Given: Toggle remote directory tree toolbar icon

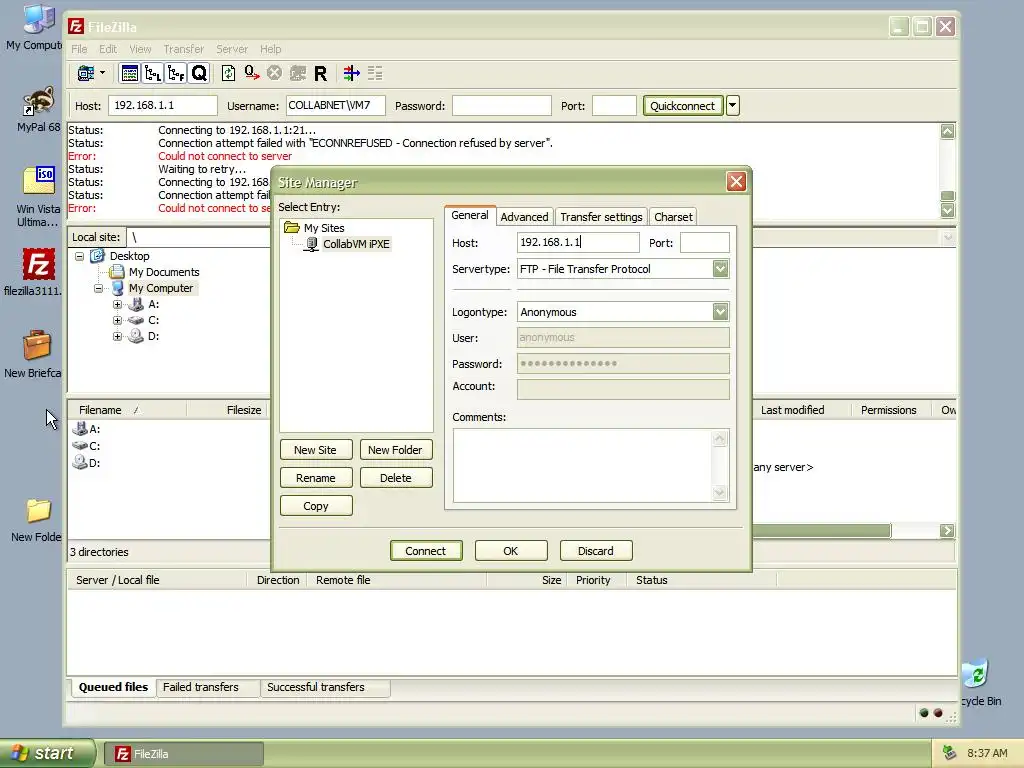Looking at the screenshot, I should [x=176, y=73].
